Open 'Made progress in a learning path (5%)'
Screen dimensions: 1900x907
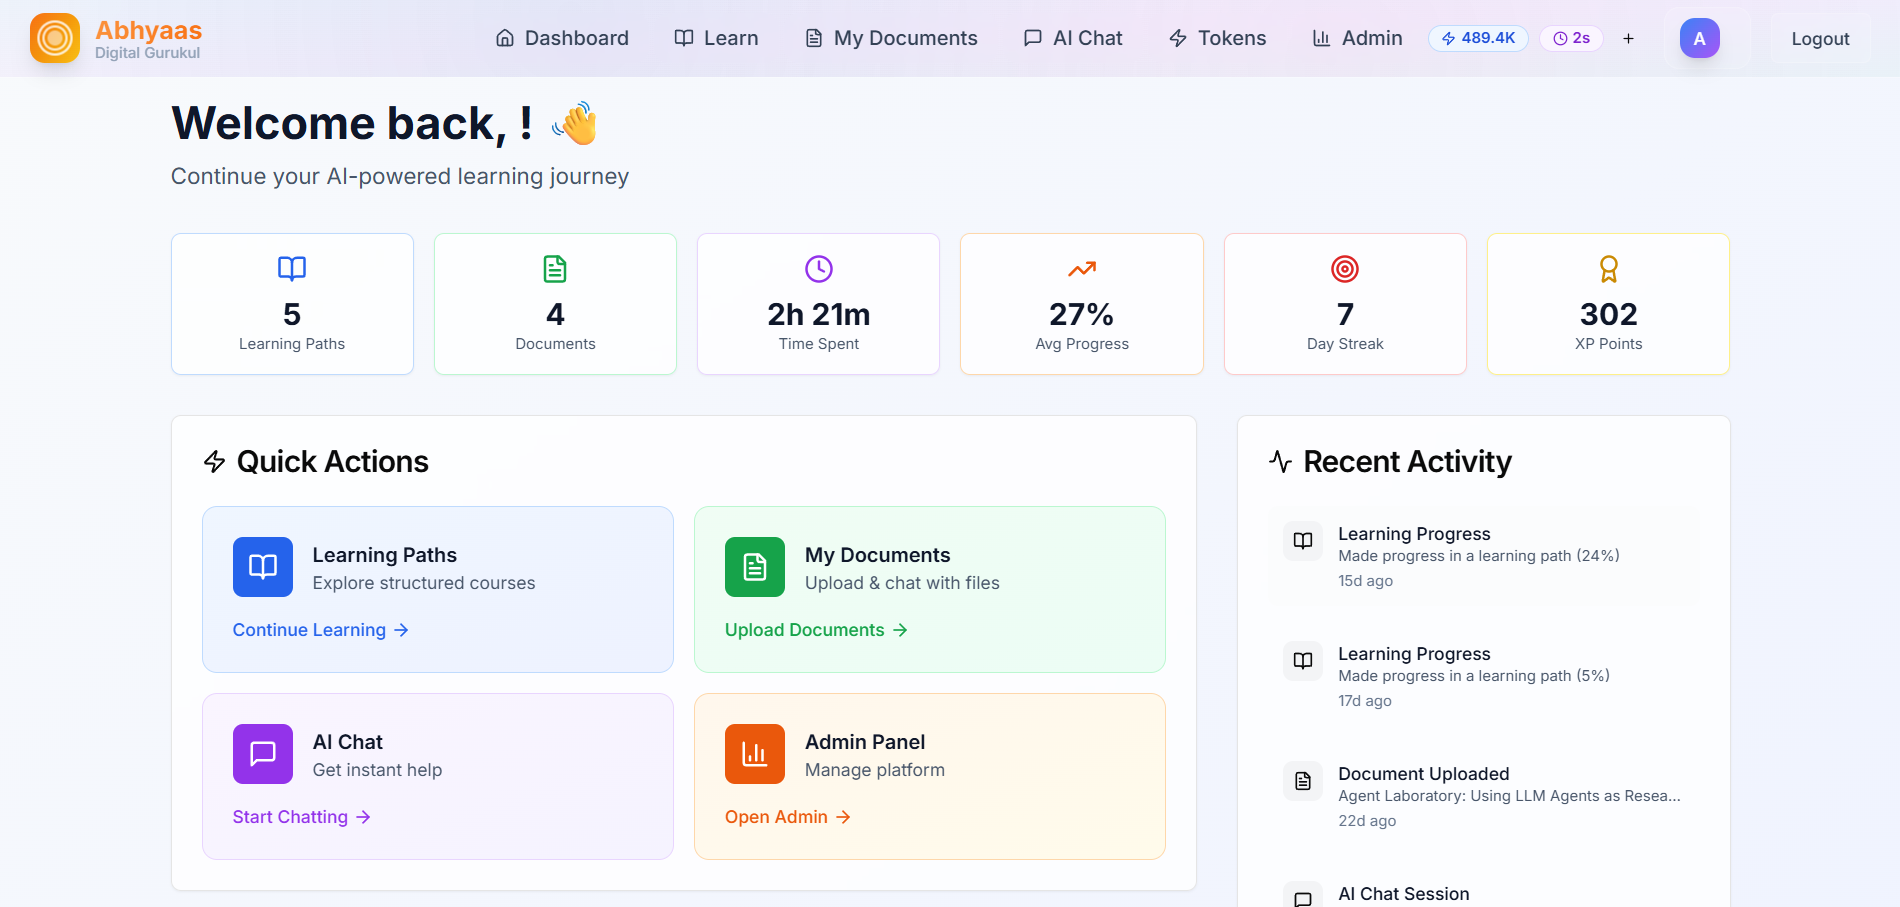pos(1474,676)
